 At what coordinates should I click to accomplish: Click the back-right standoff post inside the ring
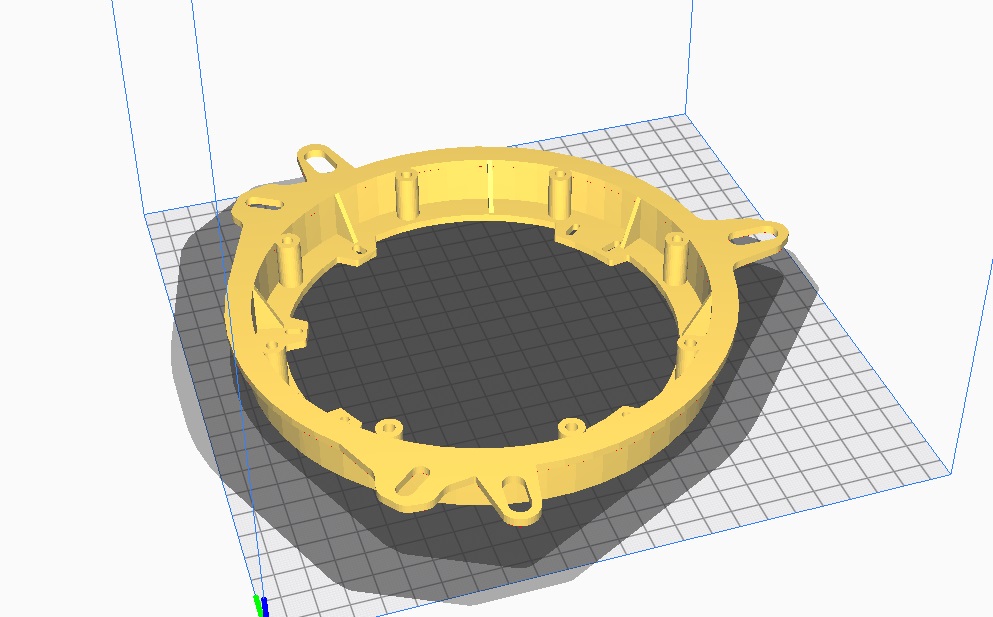(558, 194)
